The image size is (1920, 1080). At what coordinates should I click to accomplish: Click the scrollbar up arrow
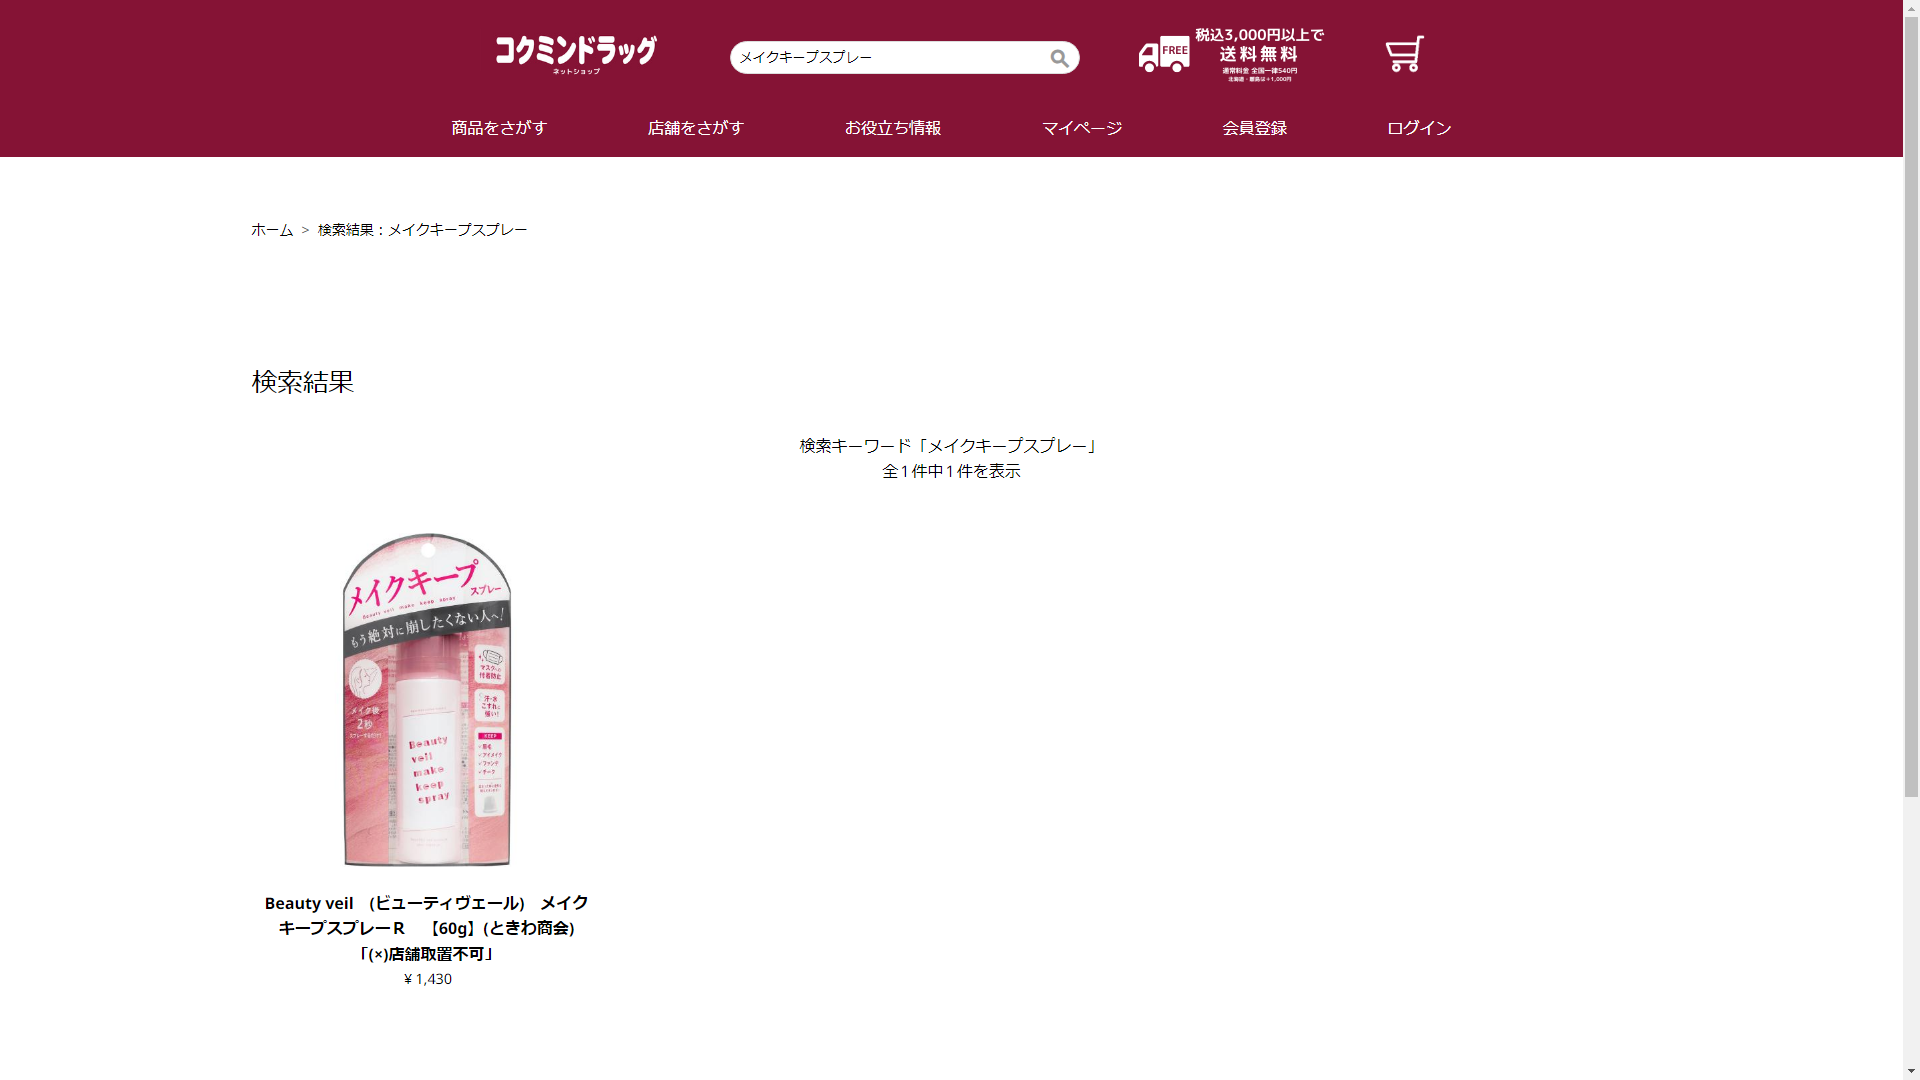1911,8
